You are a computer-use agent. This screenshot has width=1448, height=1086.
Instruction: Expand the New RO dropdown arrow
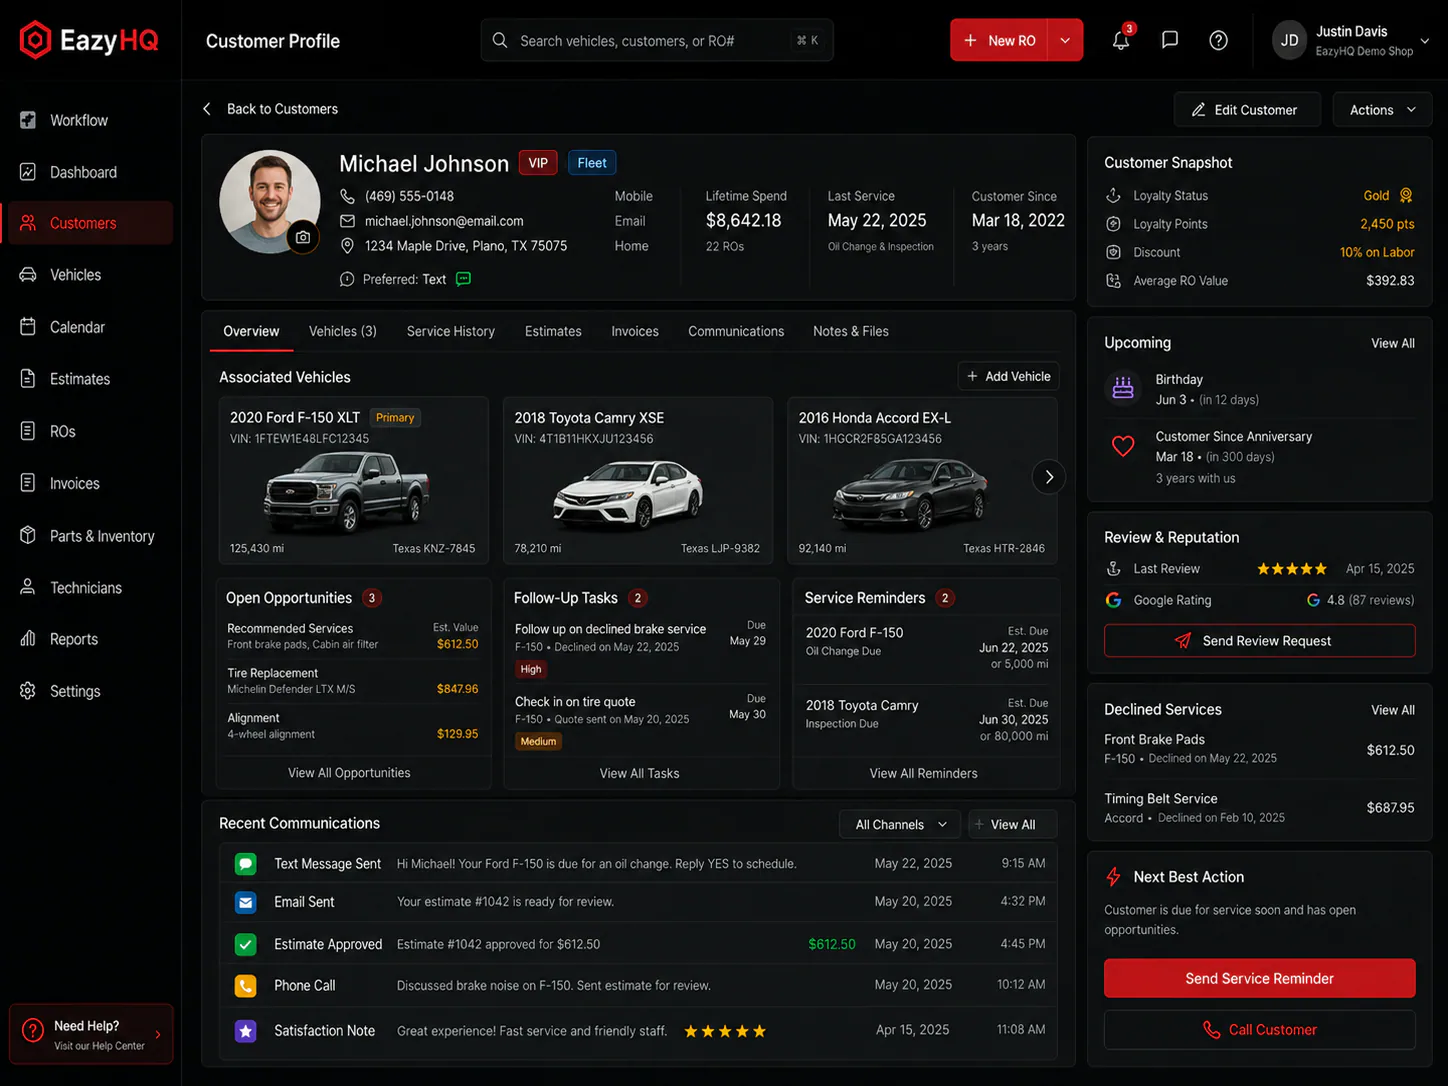(x=1065, y=41)
